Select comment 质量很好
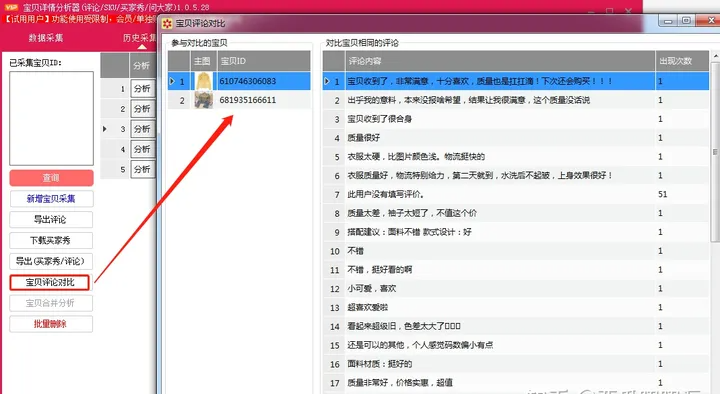This screenshot has height=394, width=722. pos(516,138)
